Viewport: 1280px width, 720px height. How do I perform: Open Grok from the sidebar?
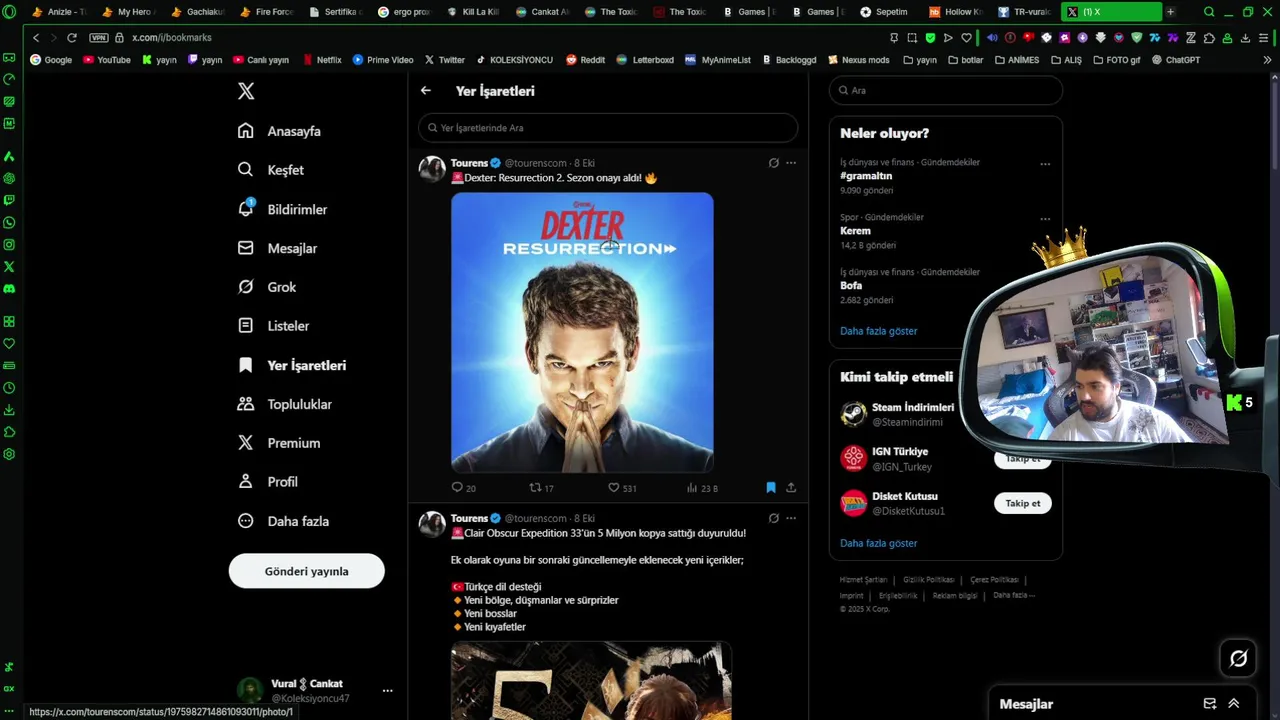[x=266, y=287]
